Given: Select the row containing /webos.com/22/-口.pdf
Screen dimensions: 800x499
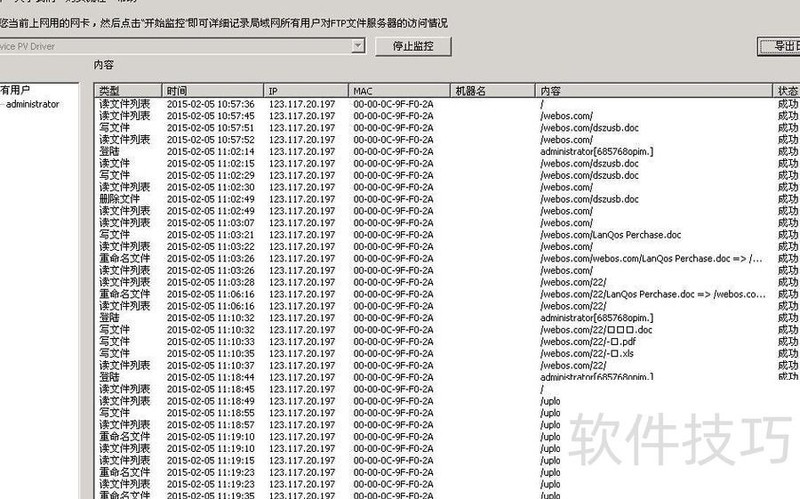Looking at the screenshot, I should [300, 342].
